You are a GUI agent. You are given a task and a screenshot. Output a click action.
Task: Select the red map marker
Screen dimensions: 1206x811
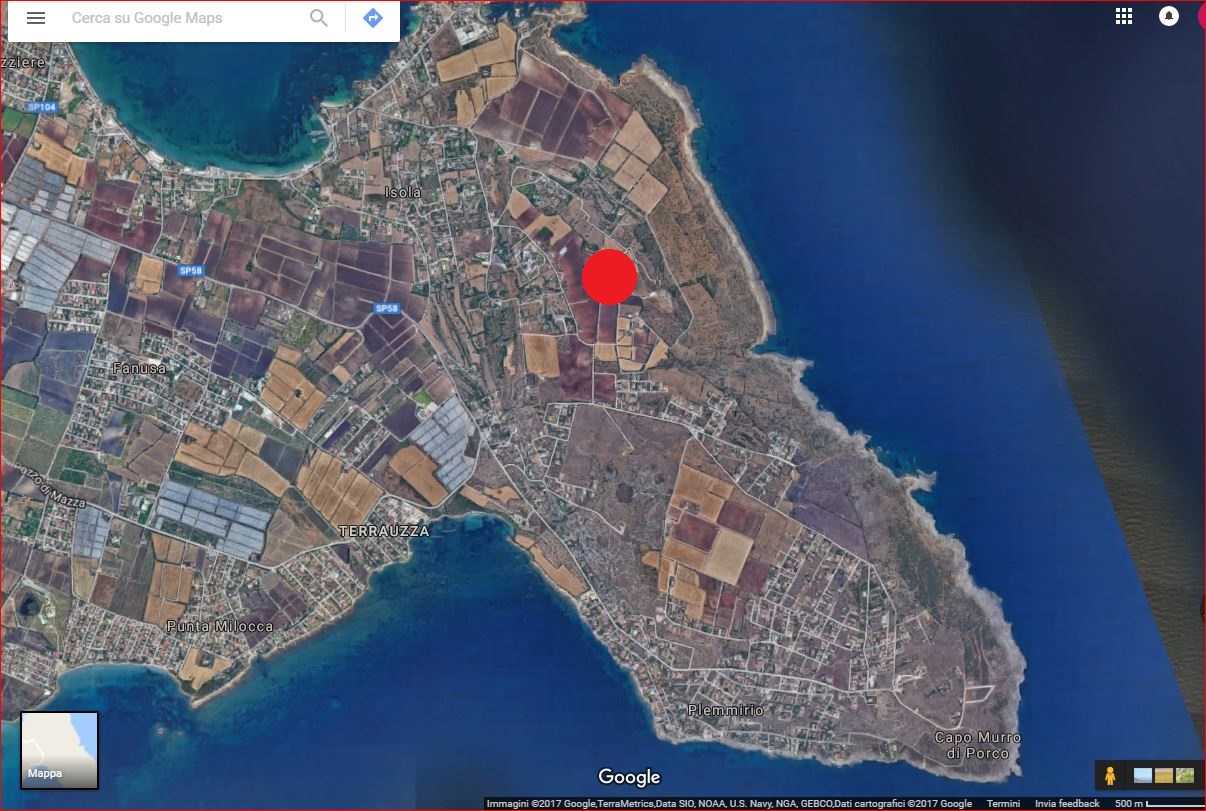point(610,279)
